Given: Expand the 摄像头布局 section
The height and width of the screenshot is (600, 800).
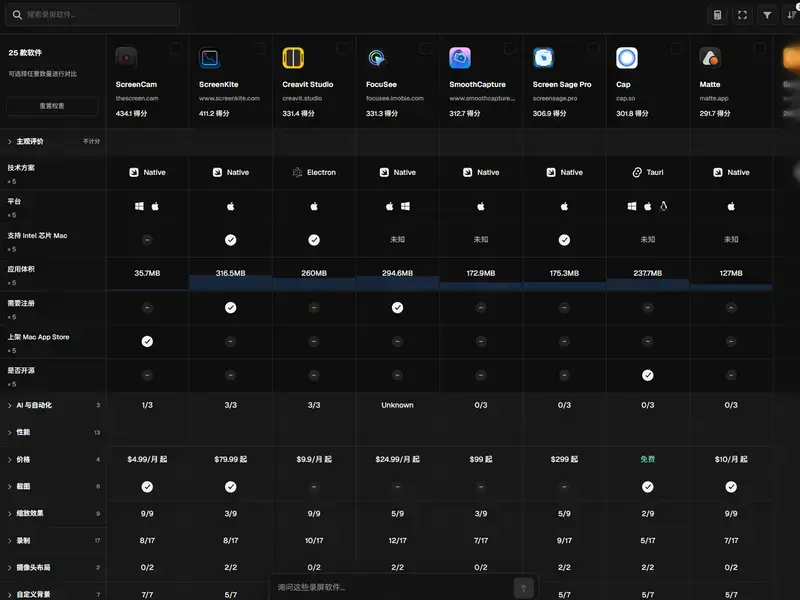Looking at the screenshot, I should [53, 567].
